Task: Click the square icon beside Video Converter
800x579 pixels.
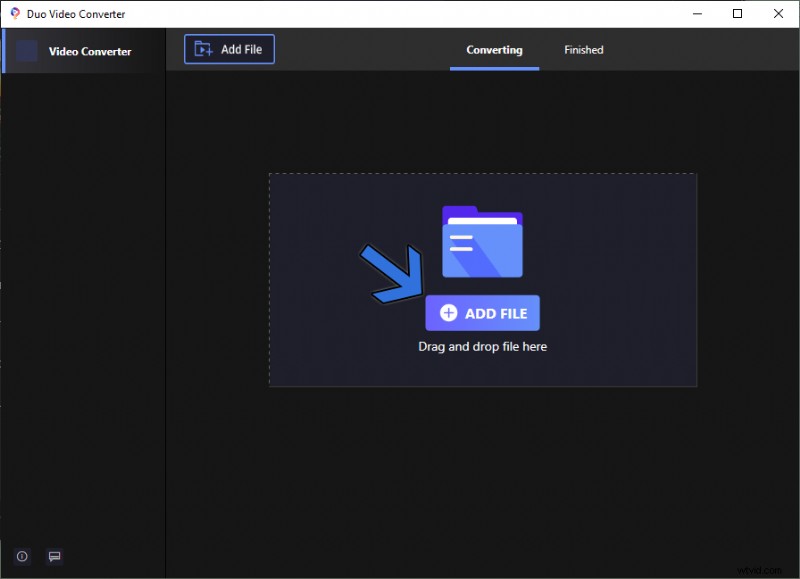Action: [27, 51]
